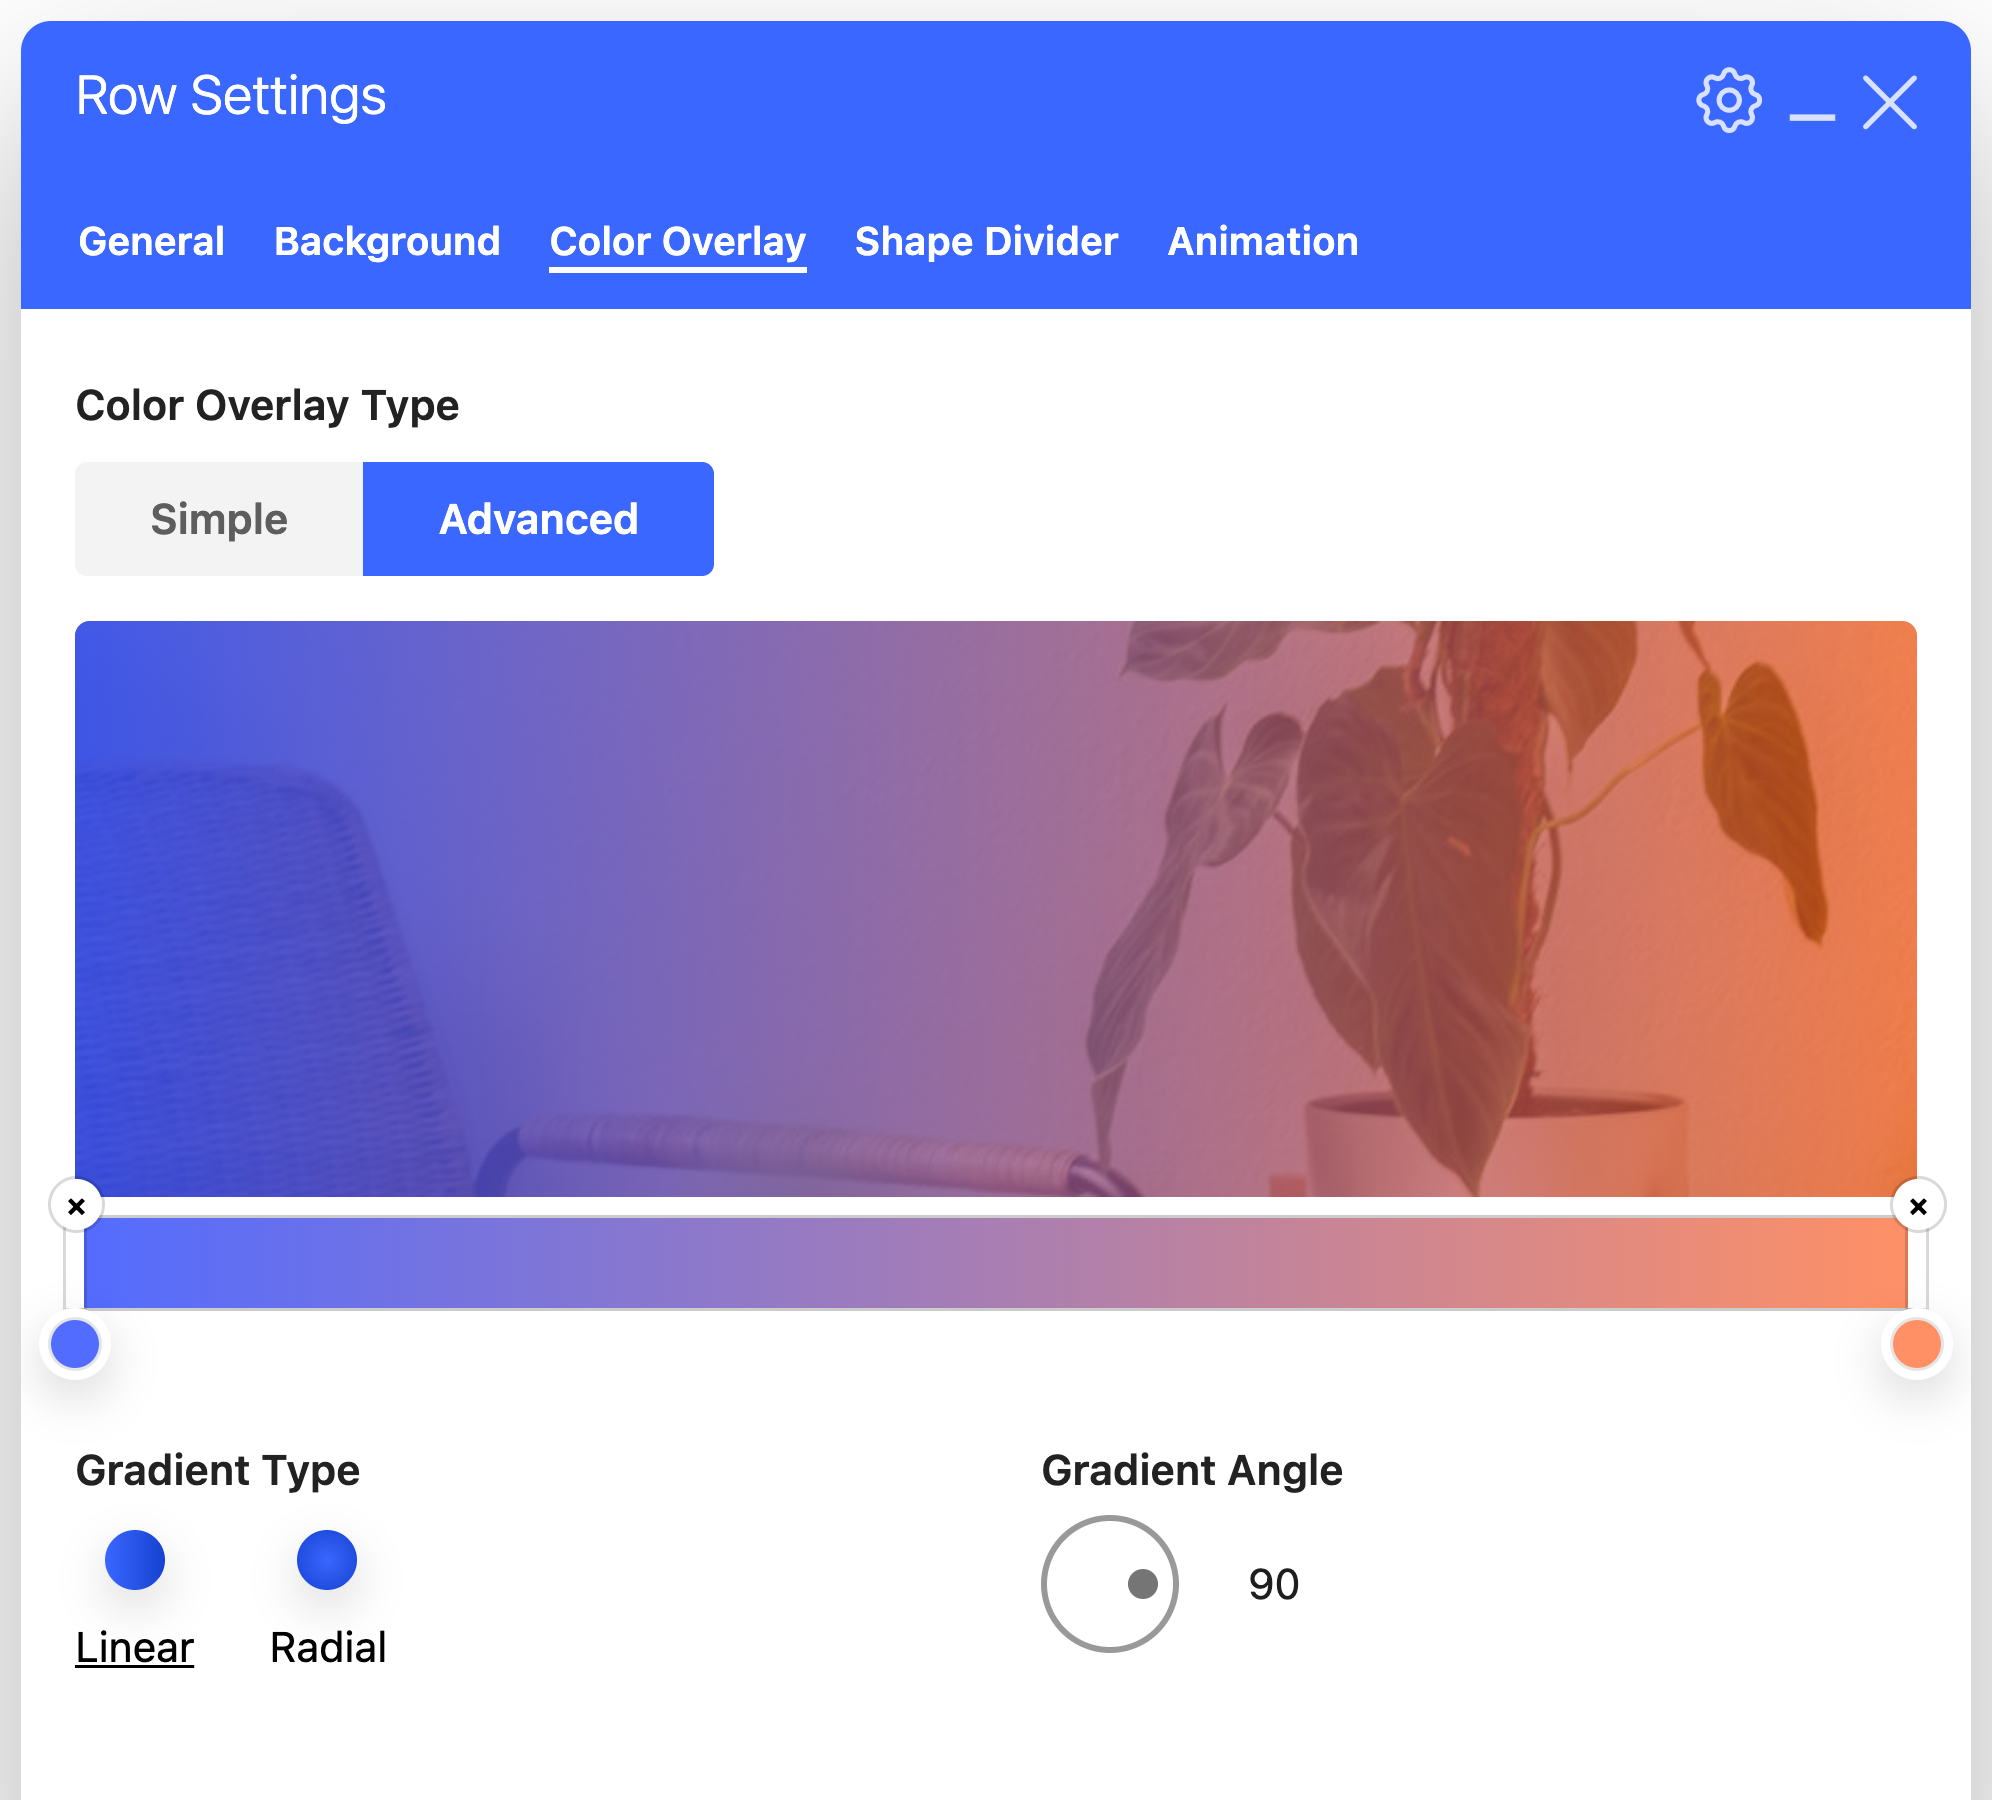Minimize the Row Settings panel
The width and height of the screenshot is (1992, 1800).
[x=1812, y=117]
